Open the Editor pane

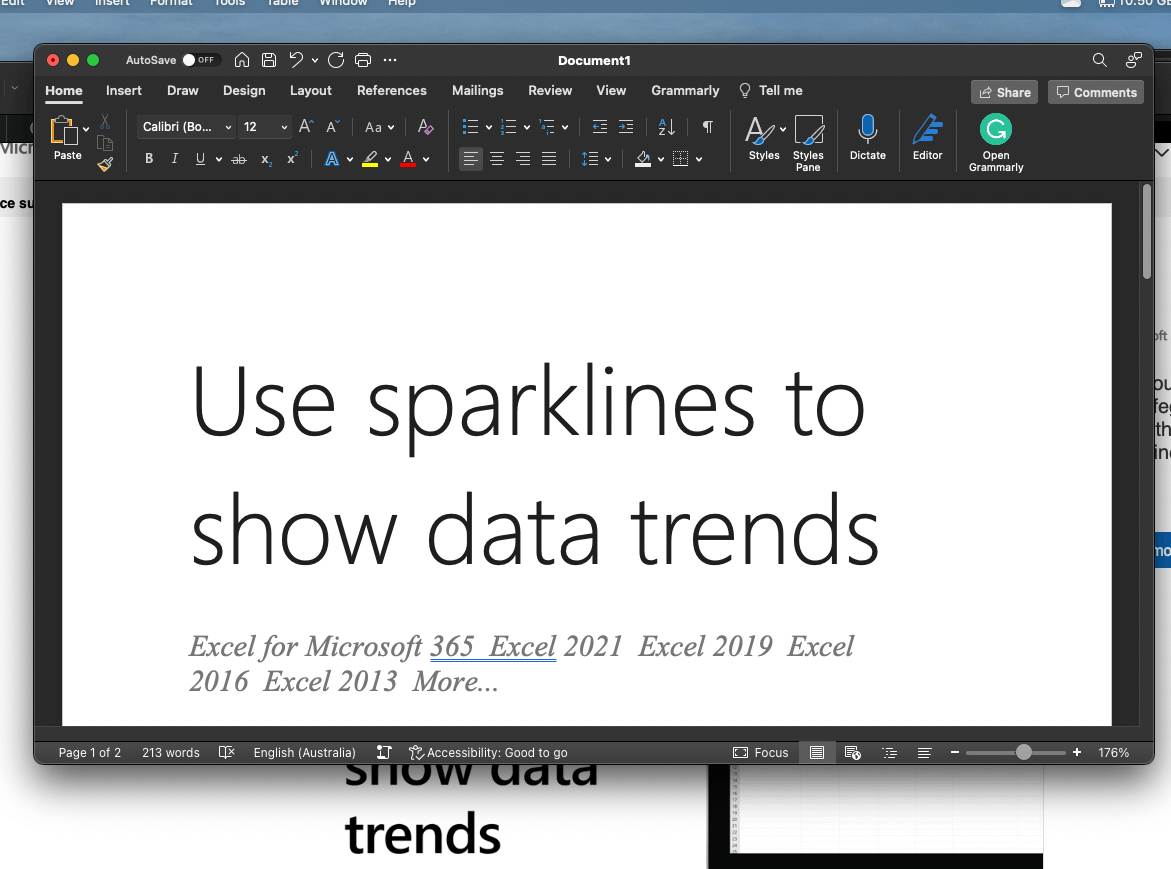[927, 138]
